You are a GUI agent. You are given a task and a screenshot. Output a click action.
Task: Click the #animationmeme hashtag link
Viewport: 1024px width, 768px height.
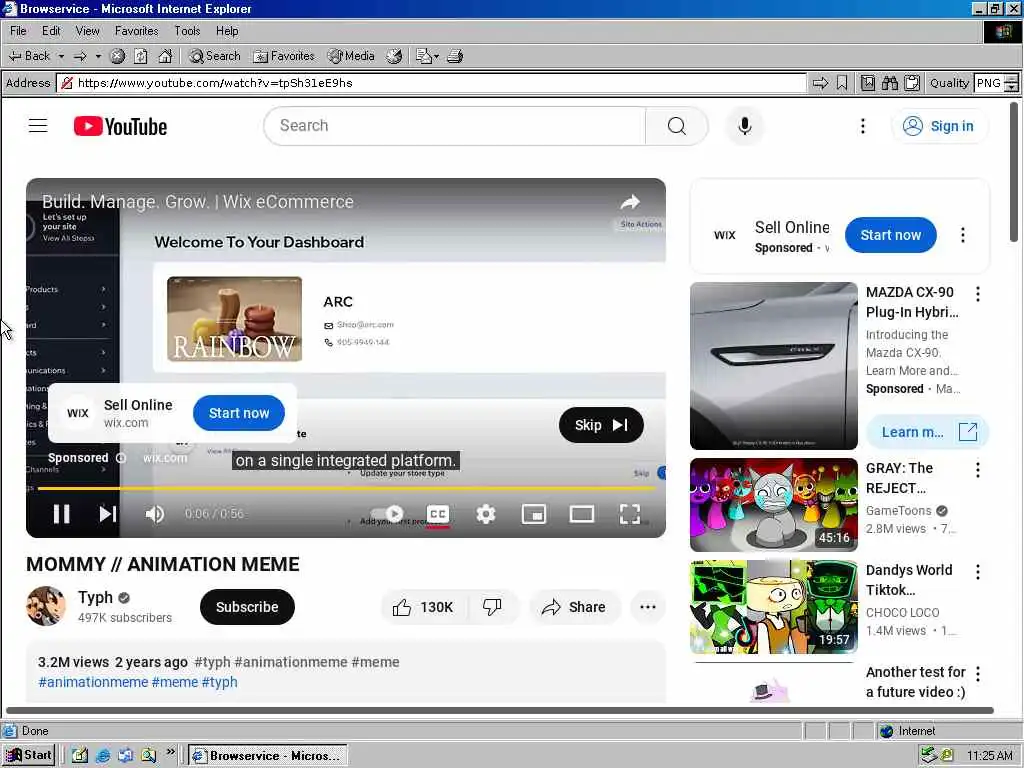pos(93,682)
